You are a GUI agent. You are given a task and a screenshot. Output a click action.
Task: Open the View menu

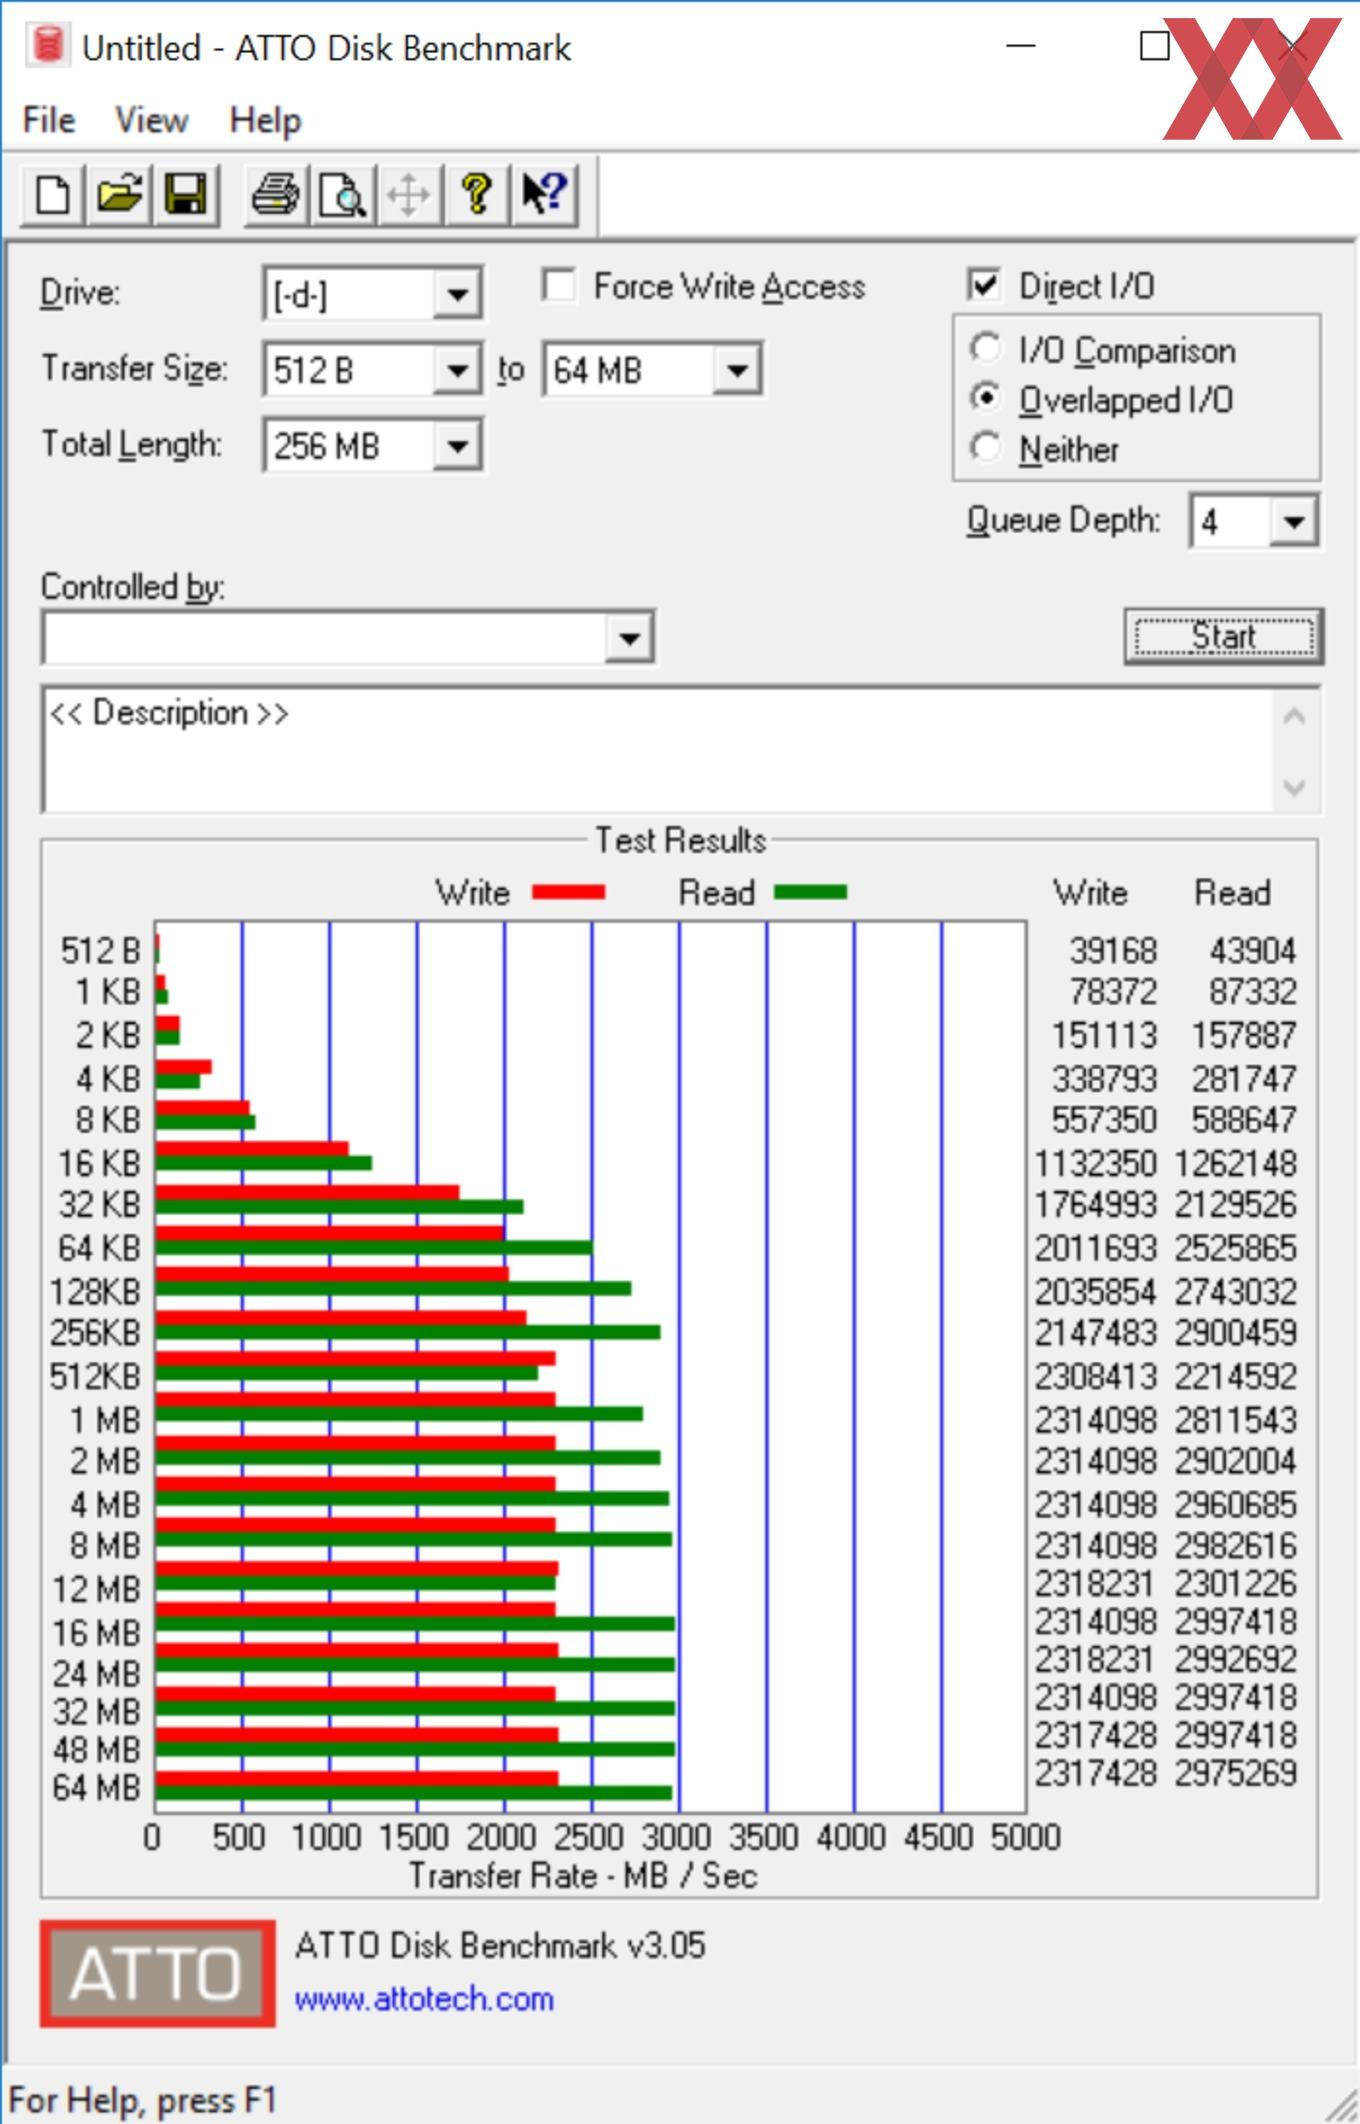coord(151,120)
